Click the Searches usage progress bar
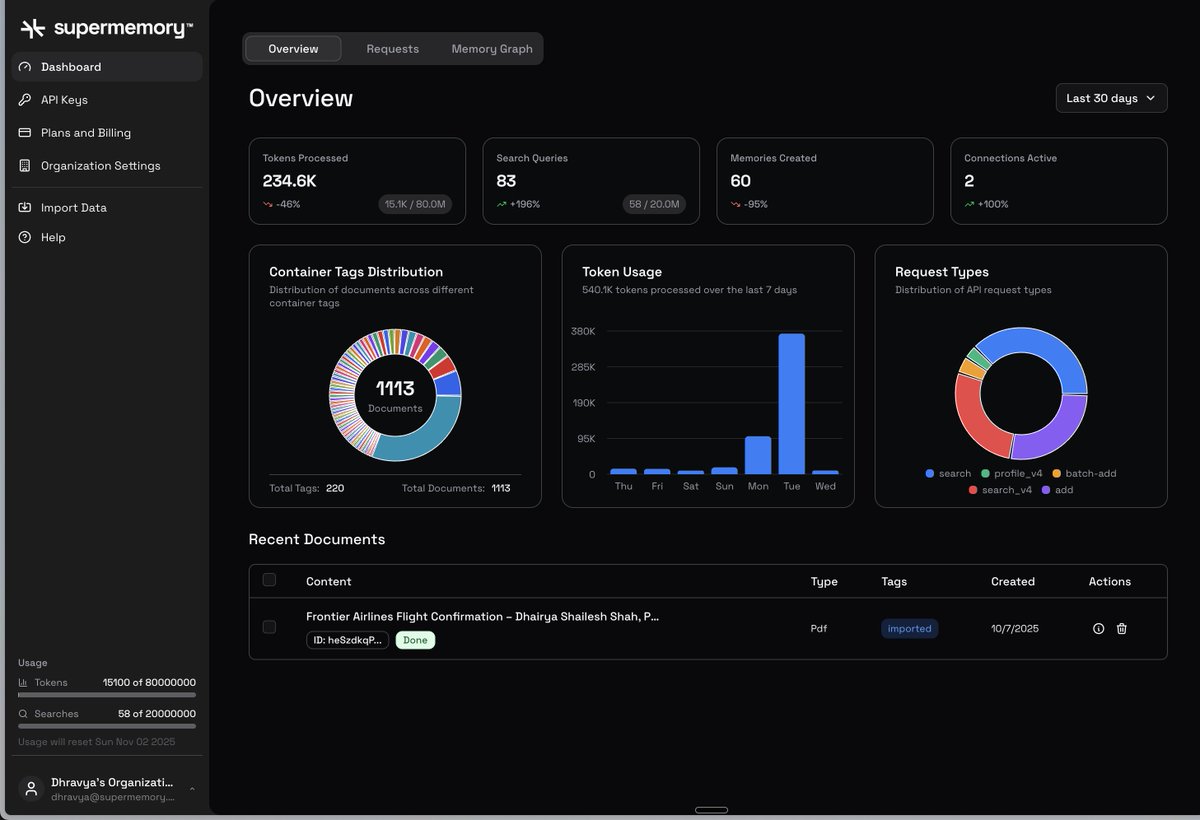The width and height of the screenshot is (1200, 820). [x=107, y=725]
